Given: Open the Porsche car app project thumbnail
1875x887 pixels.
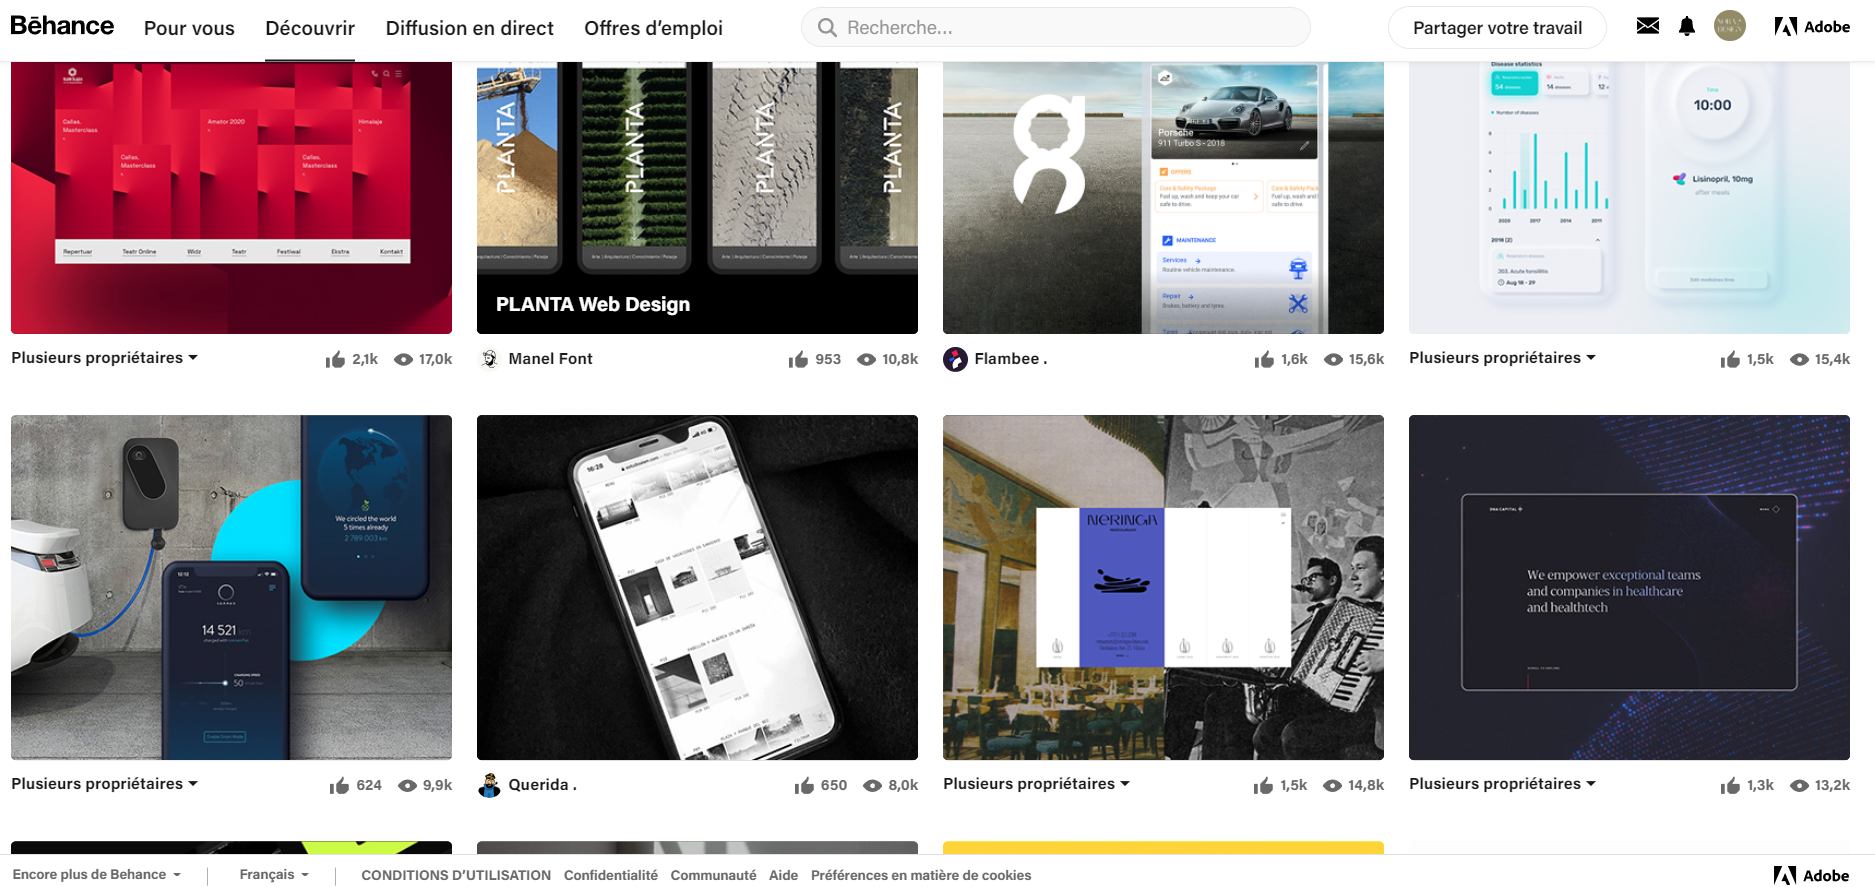Looking at the screenshot, I should [x=1163, y=198].
